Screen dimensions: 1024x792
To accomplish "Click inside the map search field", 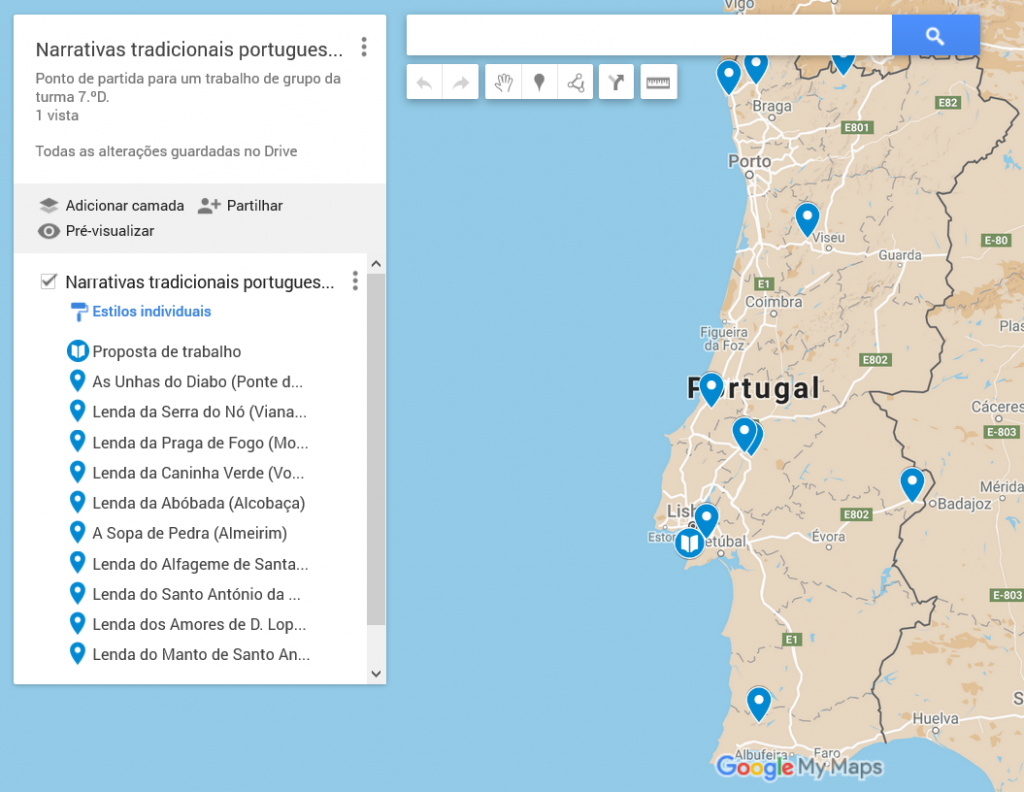I will pos(648,36).
